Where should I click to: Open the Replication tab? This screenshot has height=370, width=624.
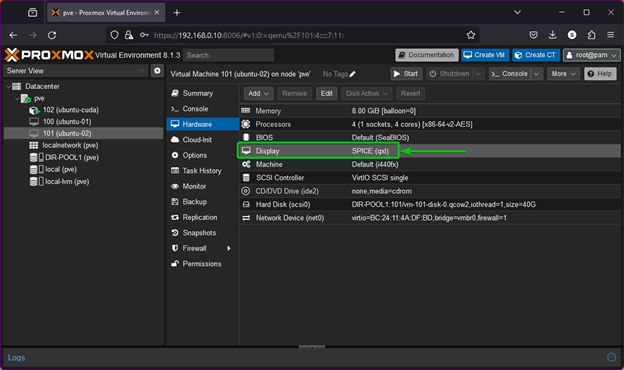click(x=203, y=217)
